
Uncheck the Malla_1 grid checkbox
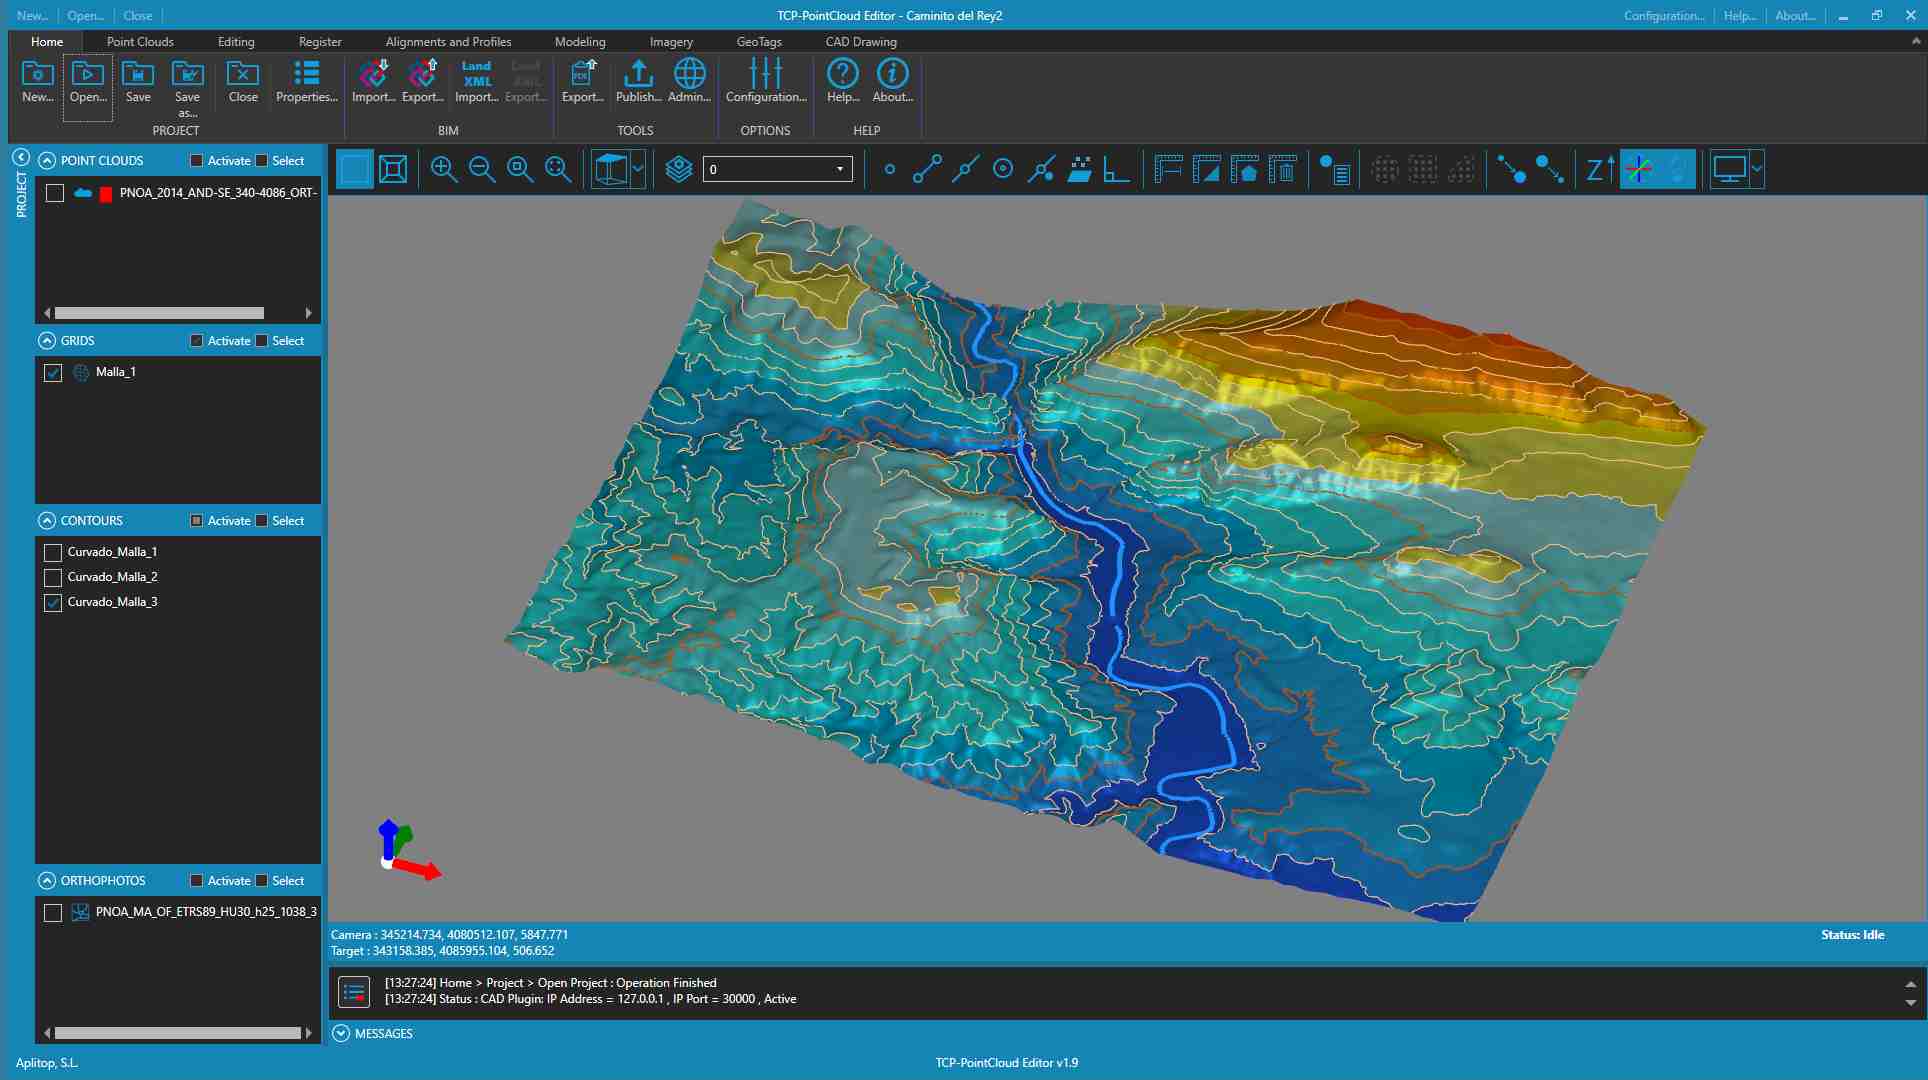[x=54, y=373]
